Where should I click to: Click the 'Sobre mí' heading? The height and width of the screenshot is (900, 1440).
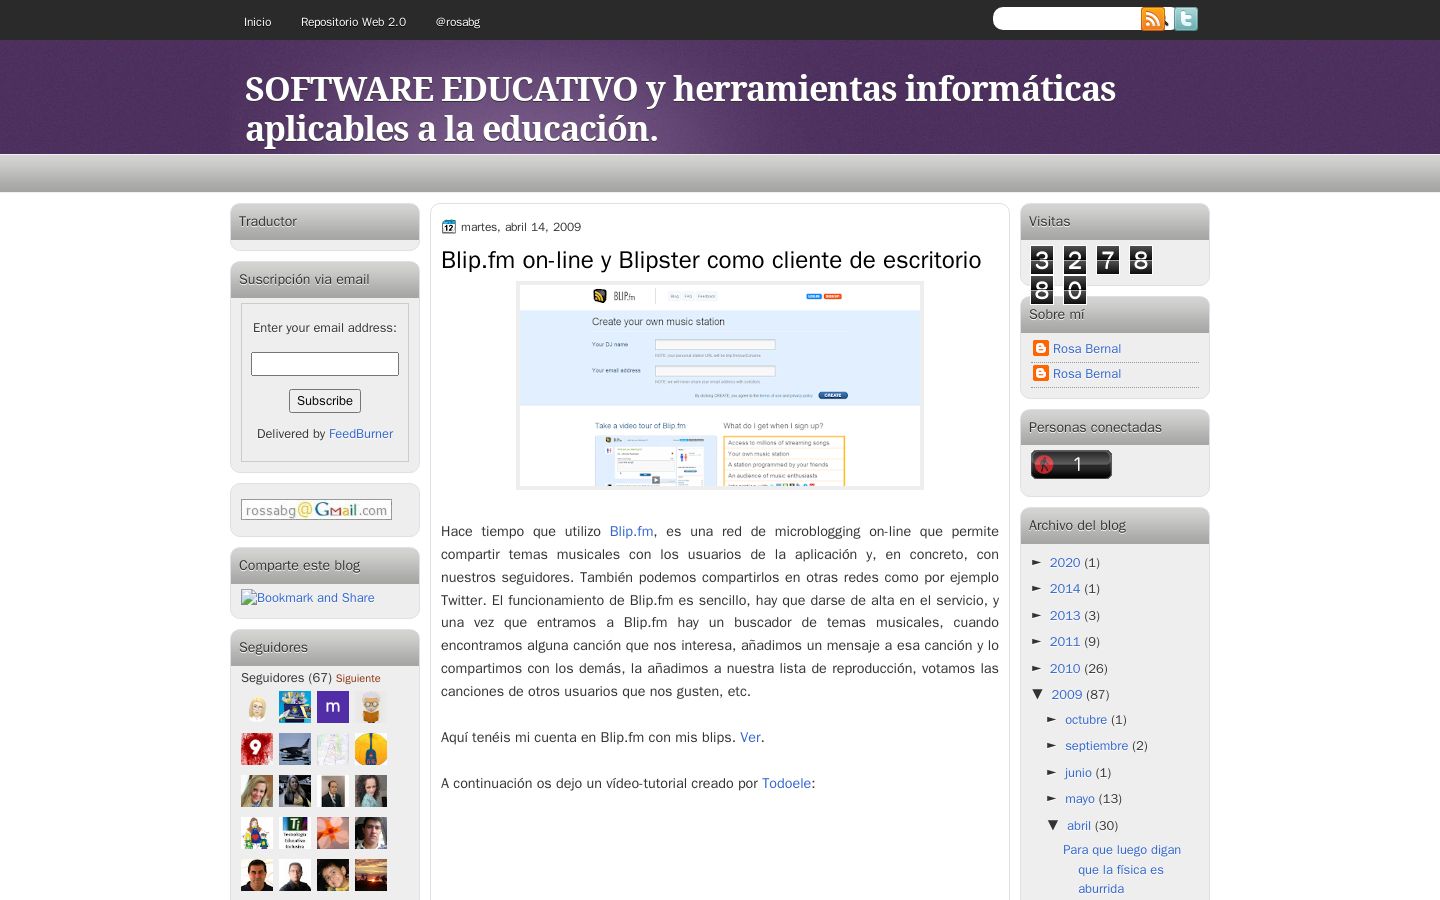tap(1057, 314)
